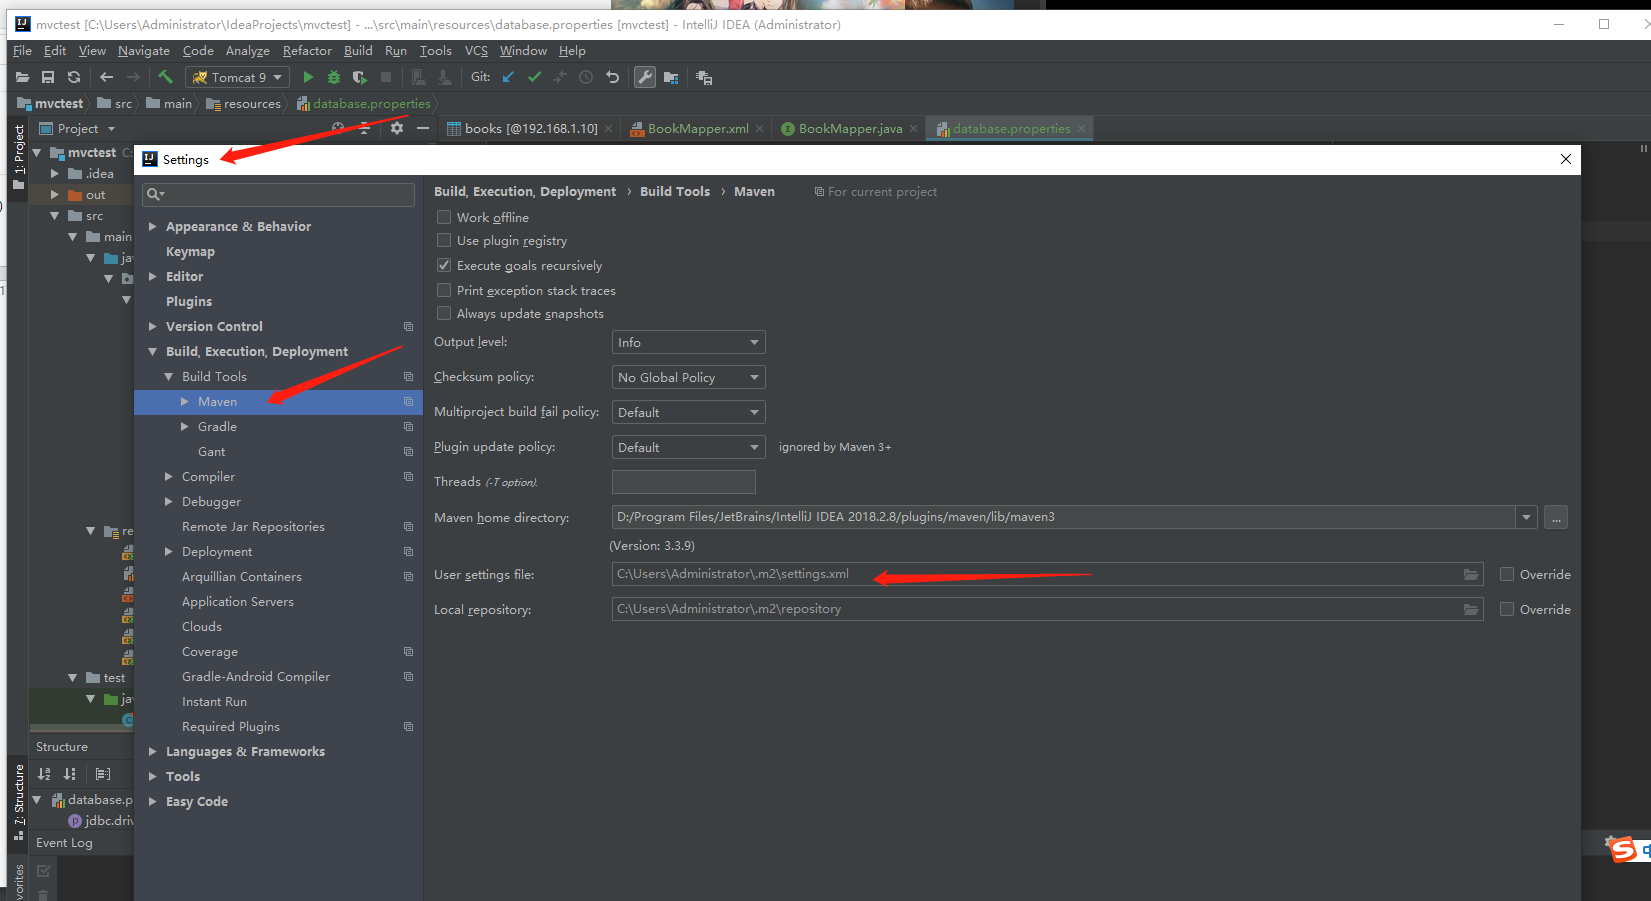Viewport: 1651px width, 901px height.
Task: Open the VCS menu
Action: click(476, 50)
